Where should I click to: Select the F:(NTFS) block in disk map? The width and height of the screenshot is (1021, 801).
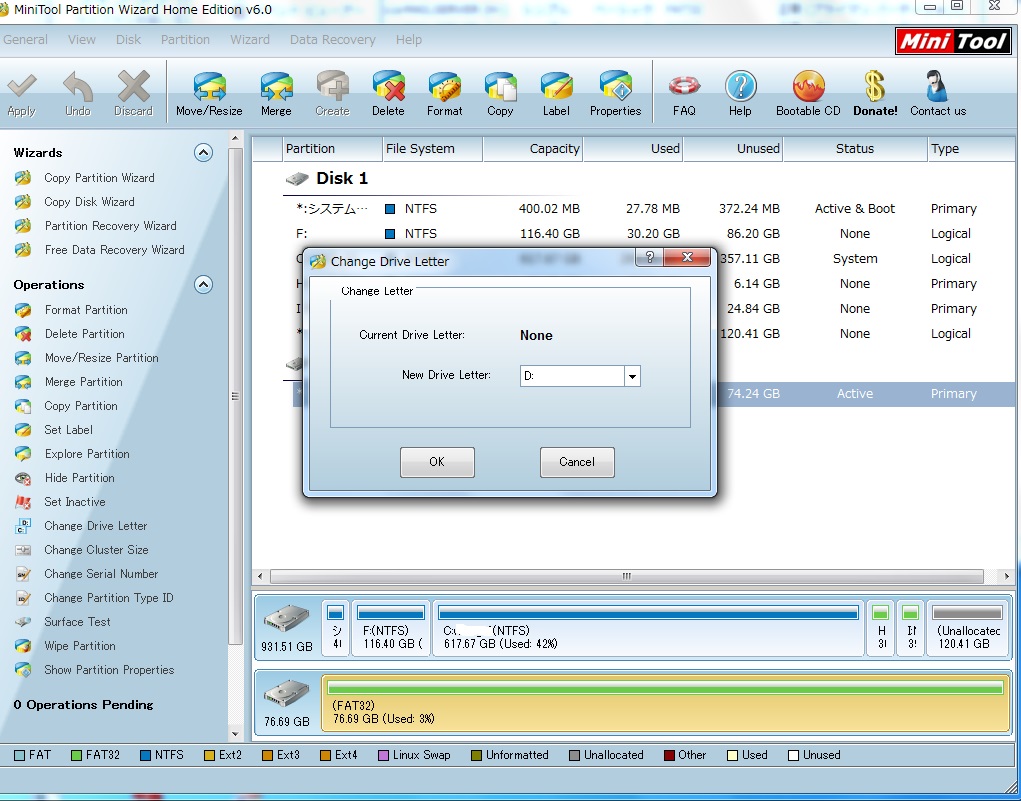tap(391, 629)
